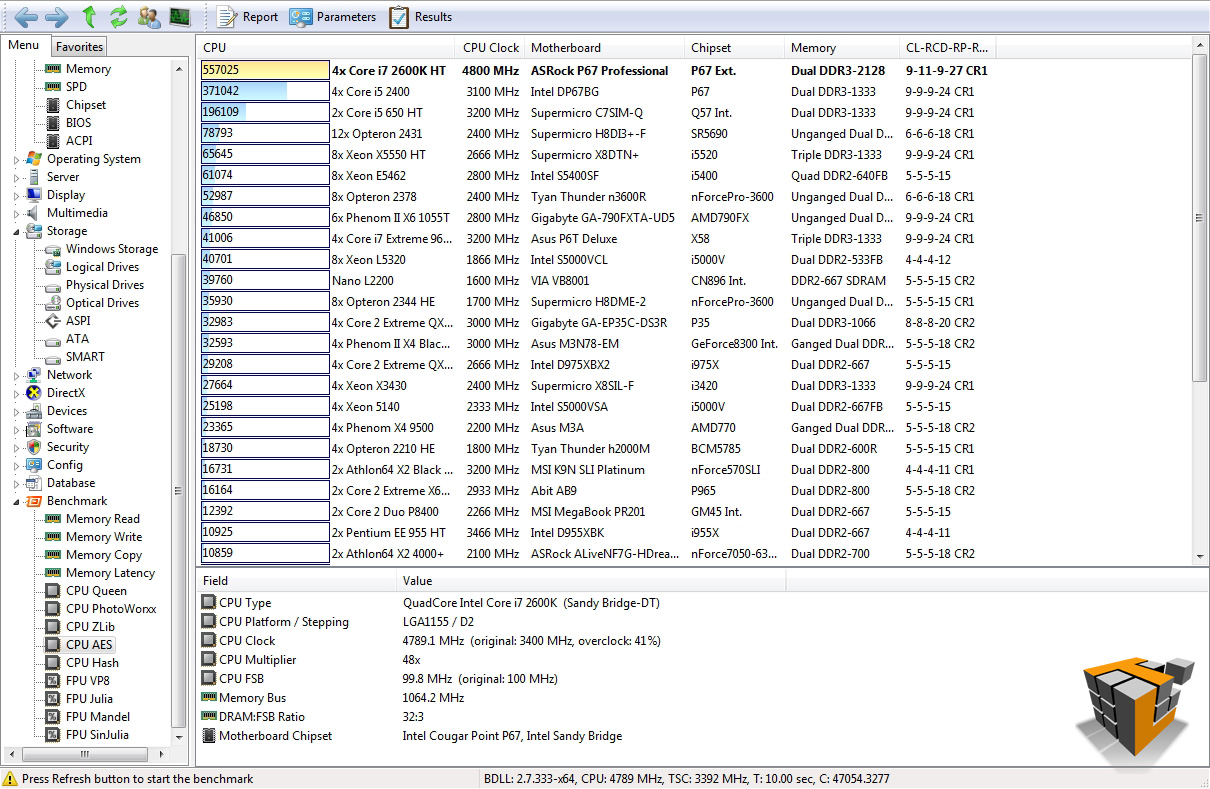1210x789 pixels.
Task: Open the Database category
Action: [x=71, y=483]
